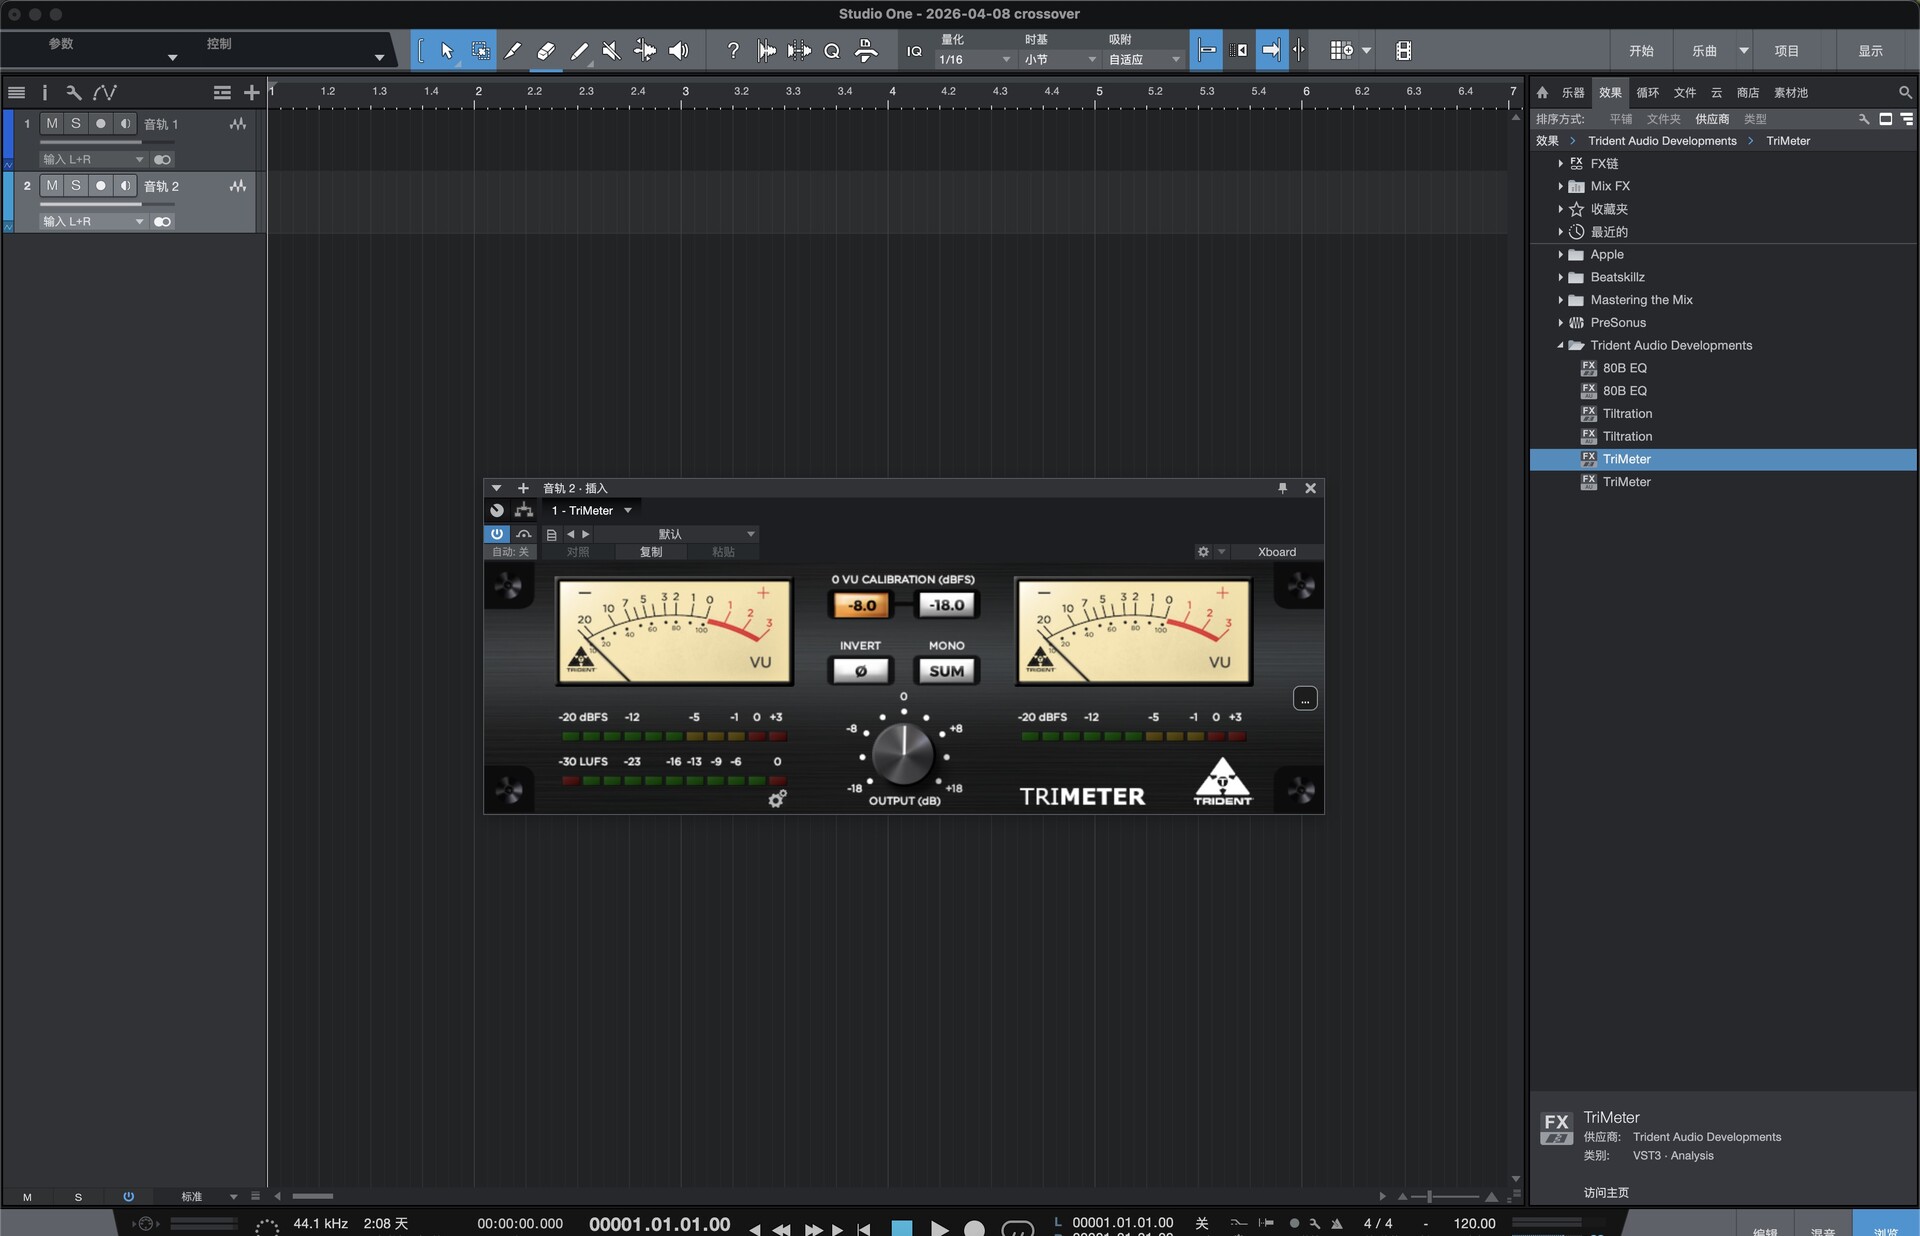
Task: Toggle TriMeter plugin power bypass button
Action: (x=497, y=534)
